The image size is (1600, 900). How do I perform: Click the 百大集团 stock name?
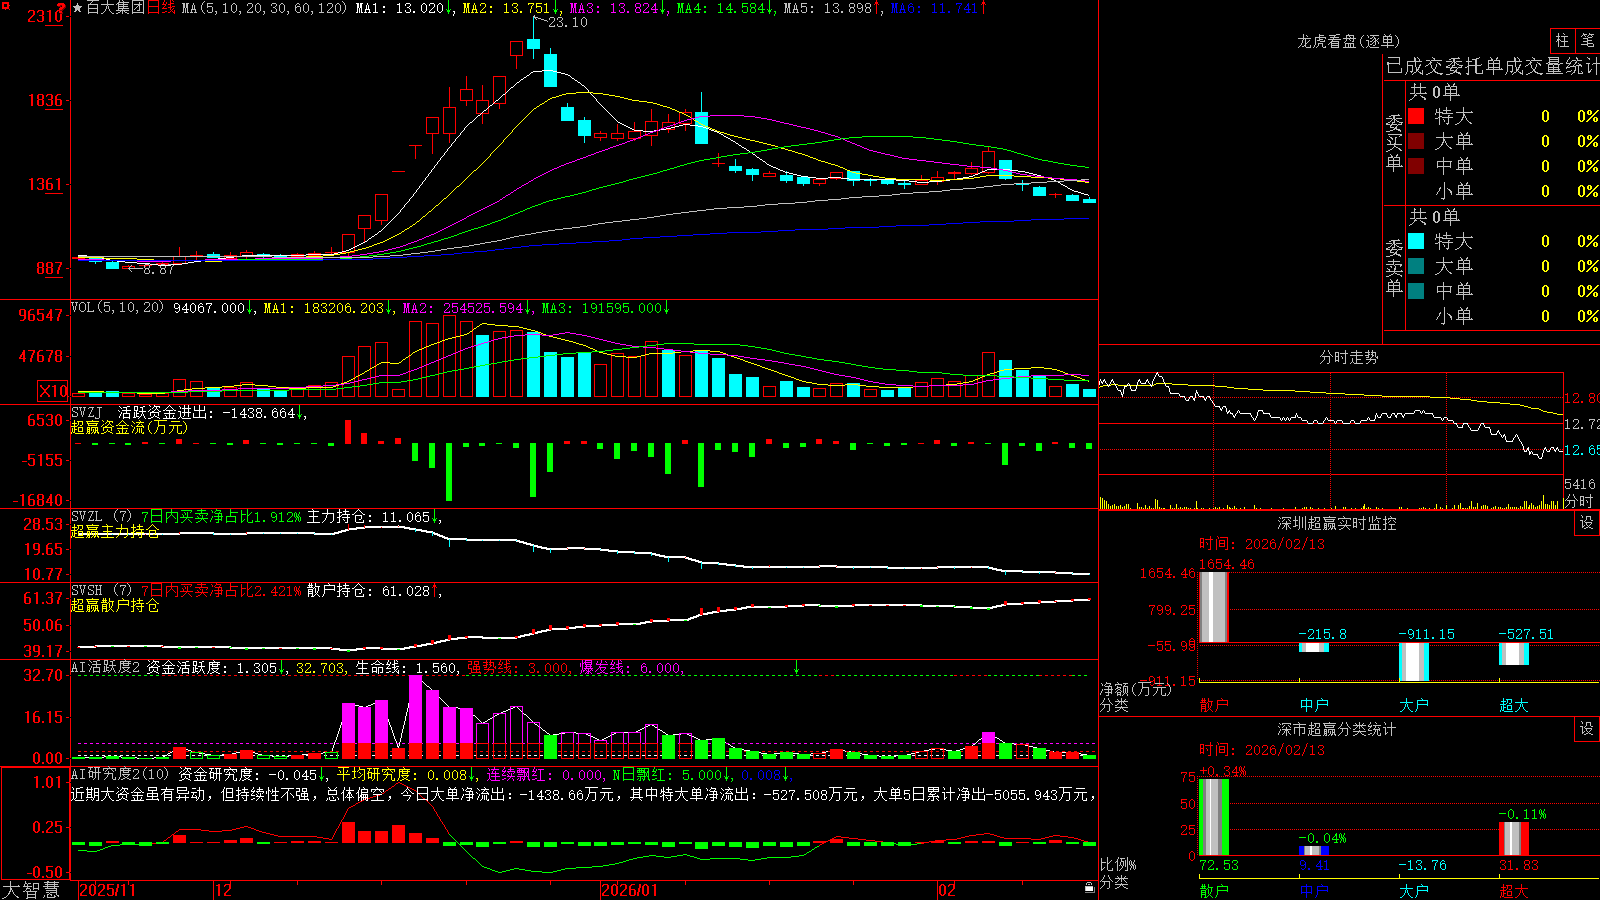tap(115, 8)
